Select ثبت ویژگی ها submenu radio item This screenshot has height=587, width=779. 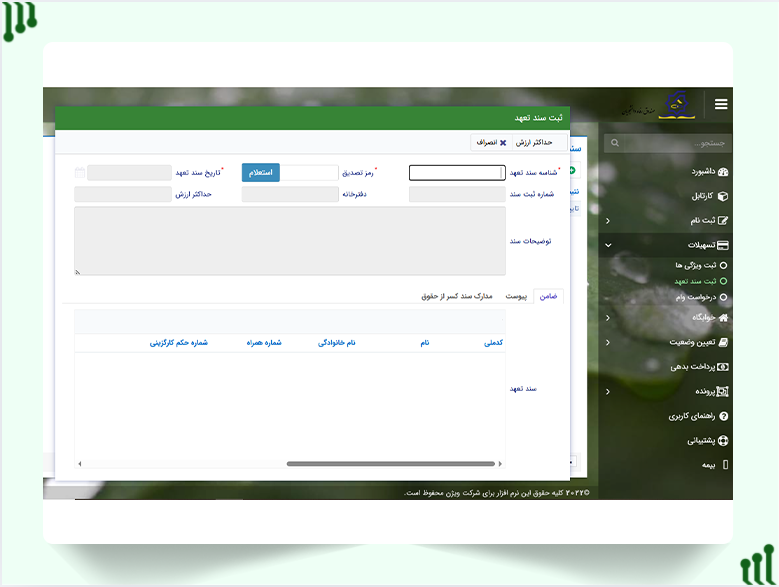tap(723, 265)
